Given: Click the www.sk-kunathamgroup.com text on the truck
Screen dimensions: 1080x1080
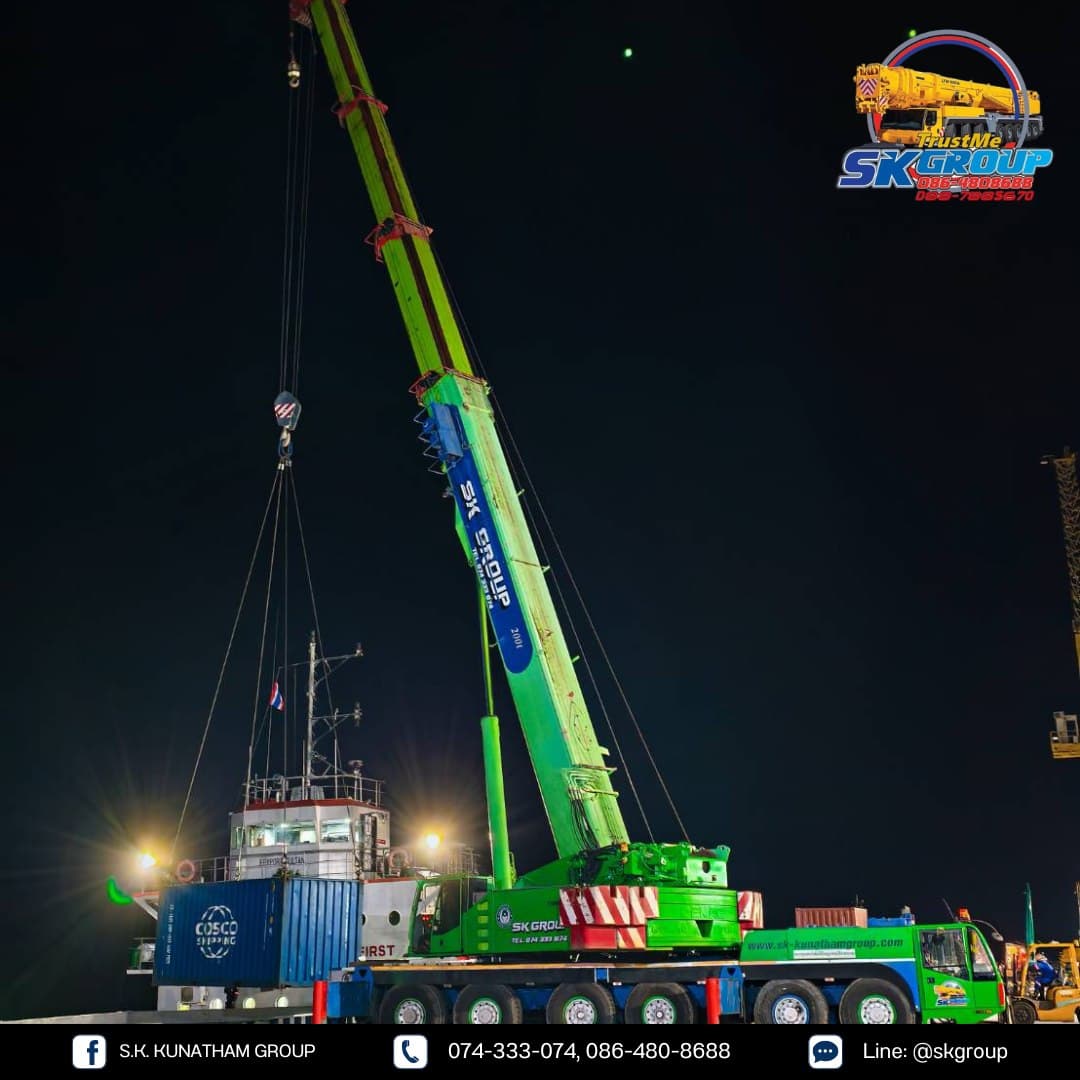Looking at the screenshot, I should click(x=825, y=943).
